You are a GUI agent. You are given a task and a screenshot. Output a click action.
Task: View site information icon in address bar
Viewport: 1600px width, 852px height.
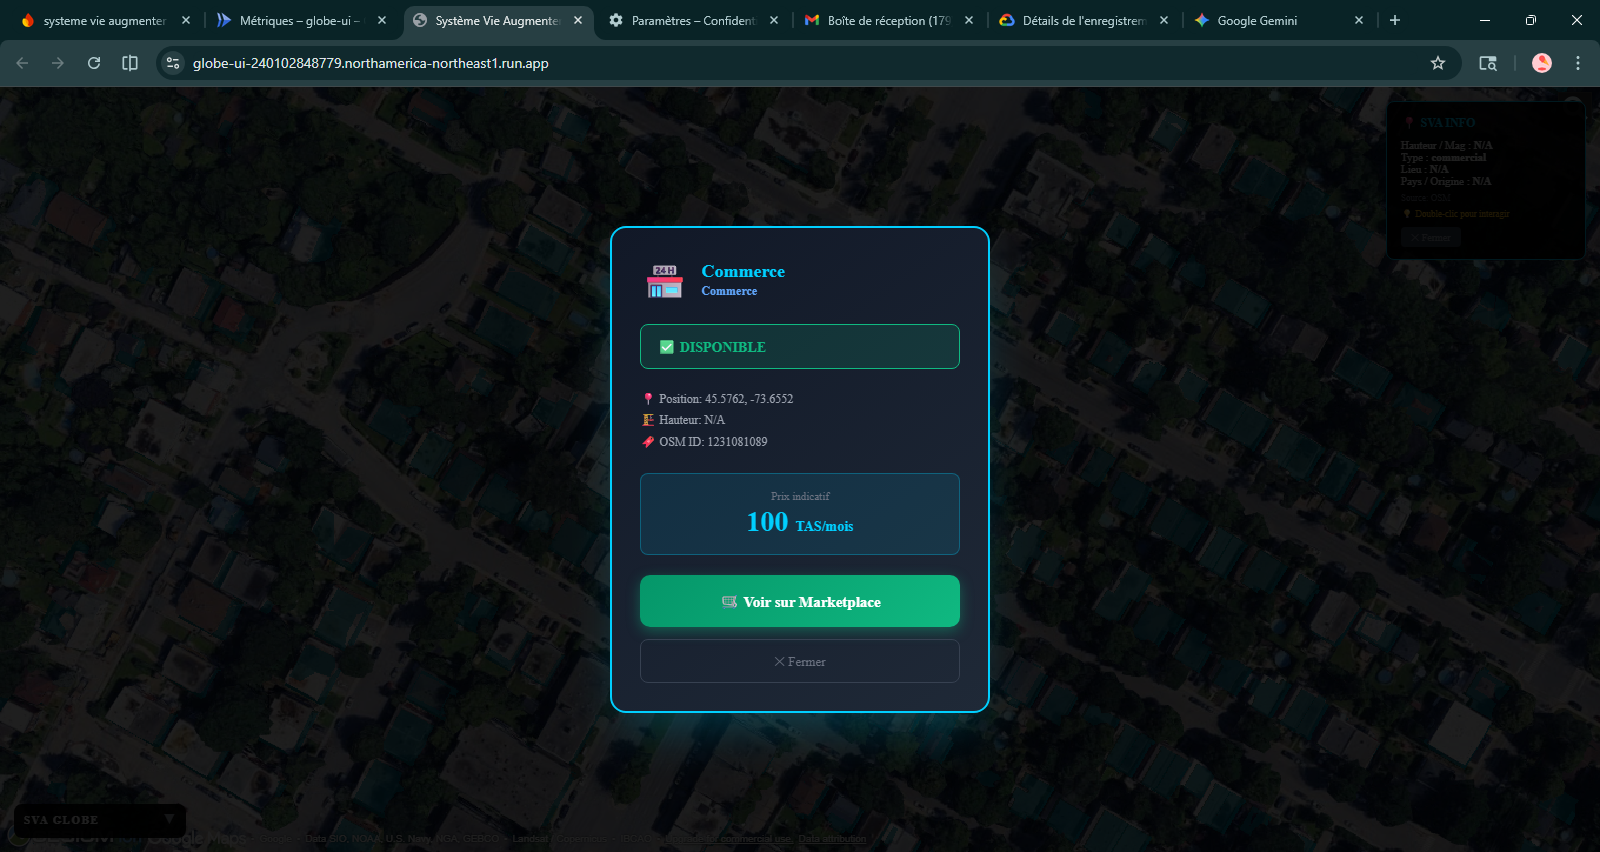pos(173,63)
